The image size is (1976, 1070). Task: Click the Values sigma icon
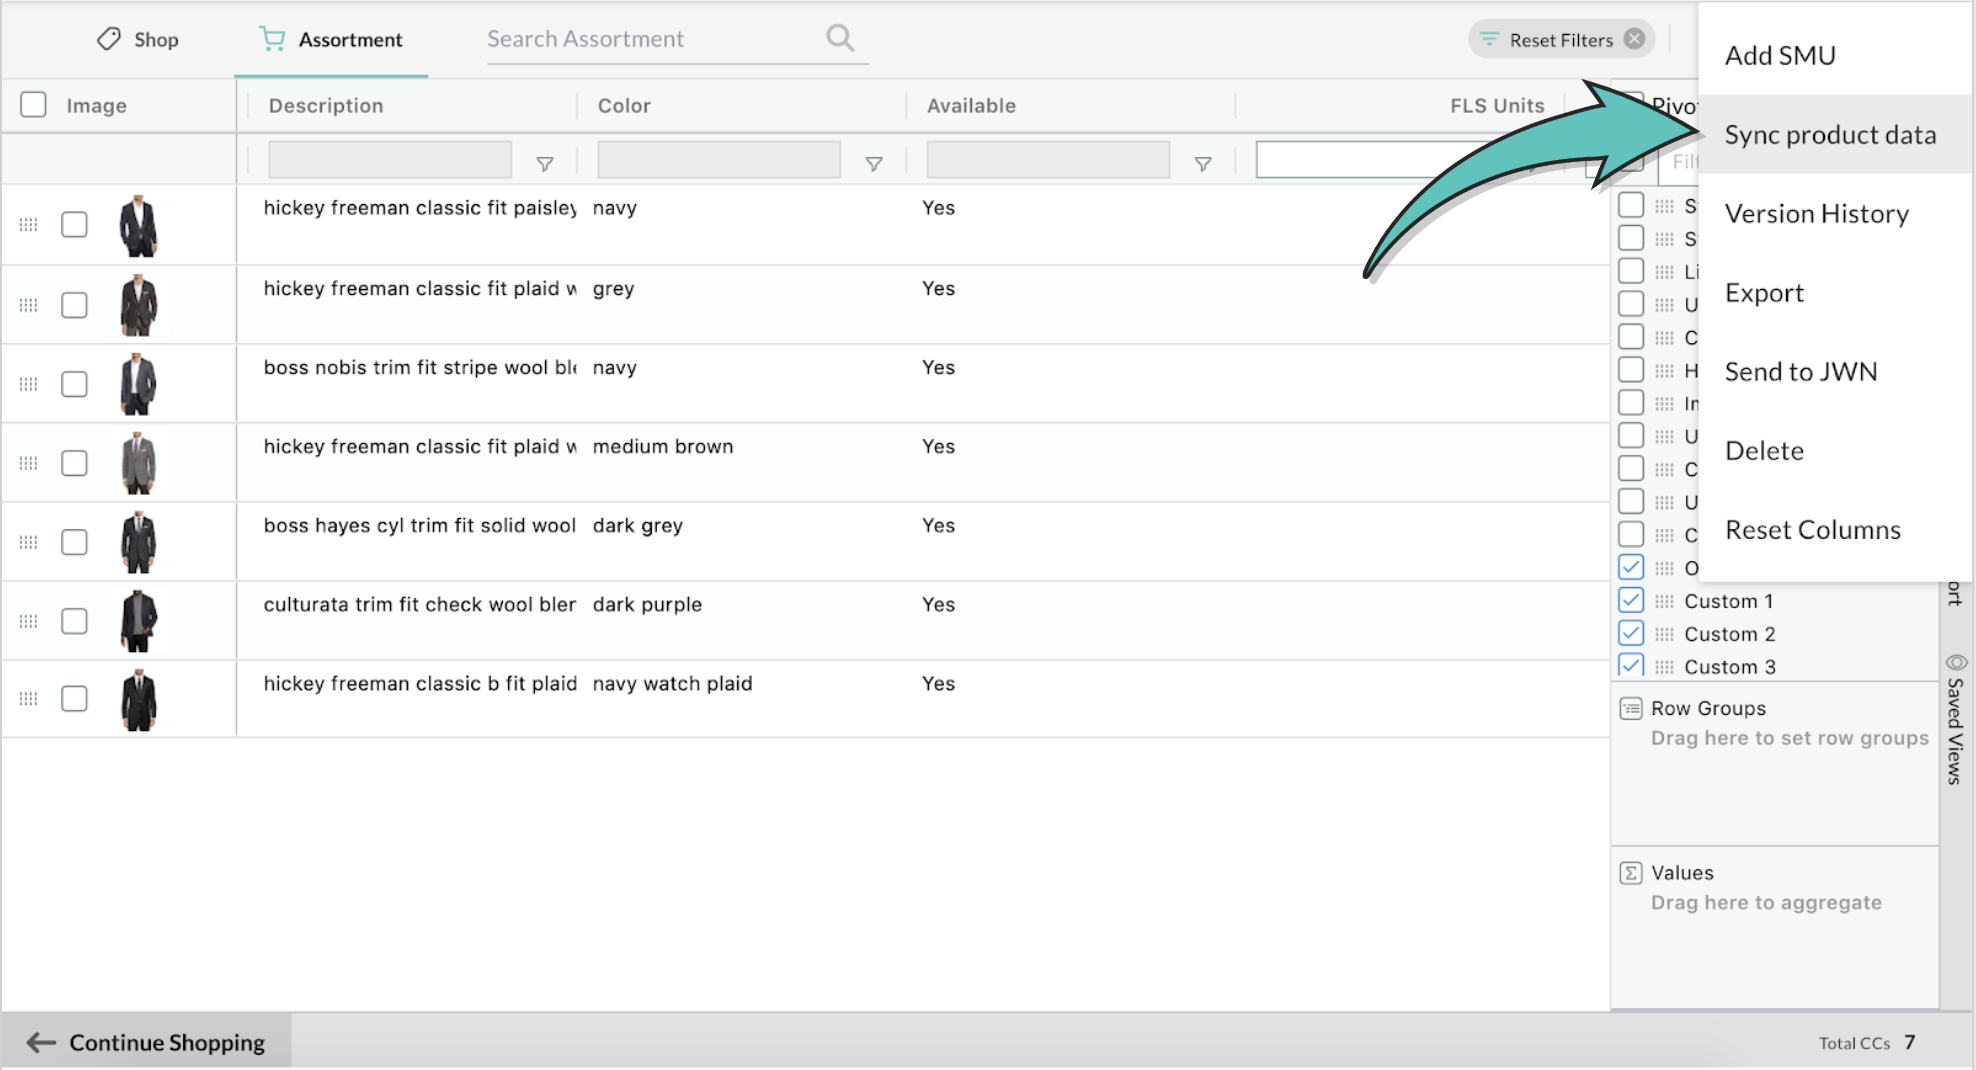coord(1631,873)
